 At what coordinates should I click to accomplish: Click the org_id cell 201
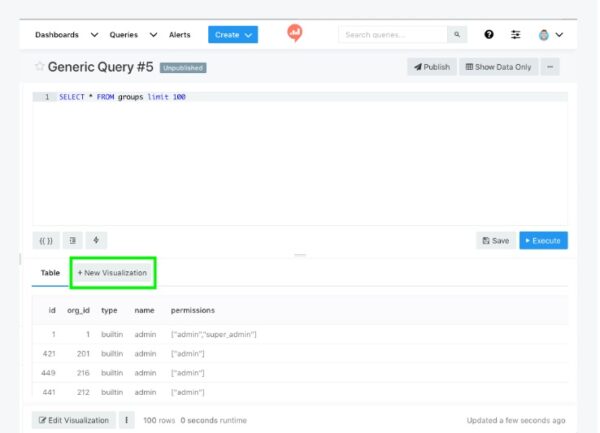[83, 353]
